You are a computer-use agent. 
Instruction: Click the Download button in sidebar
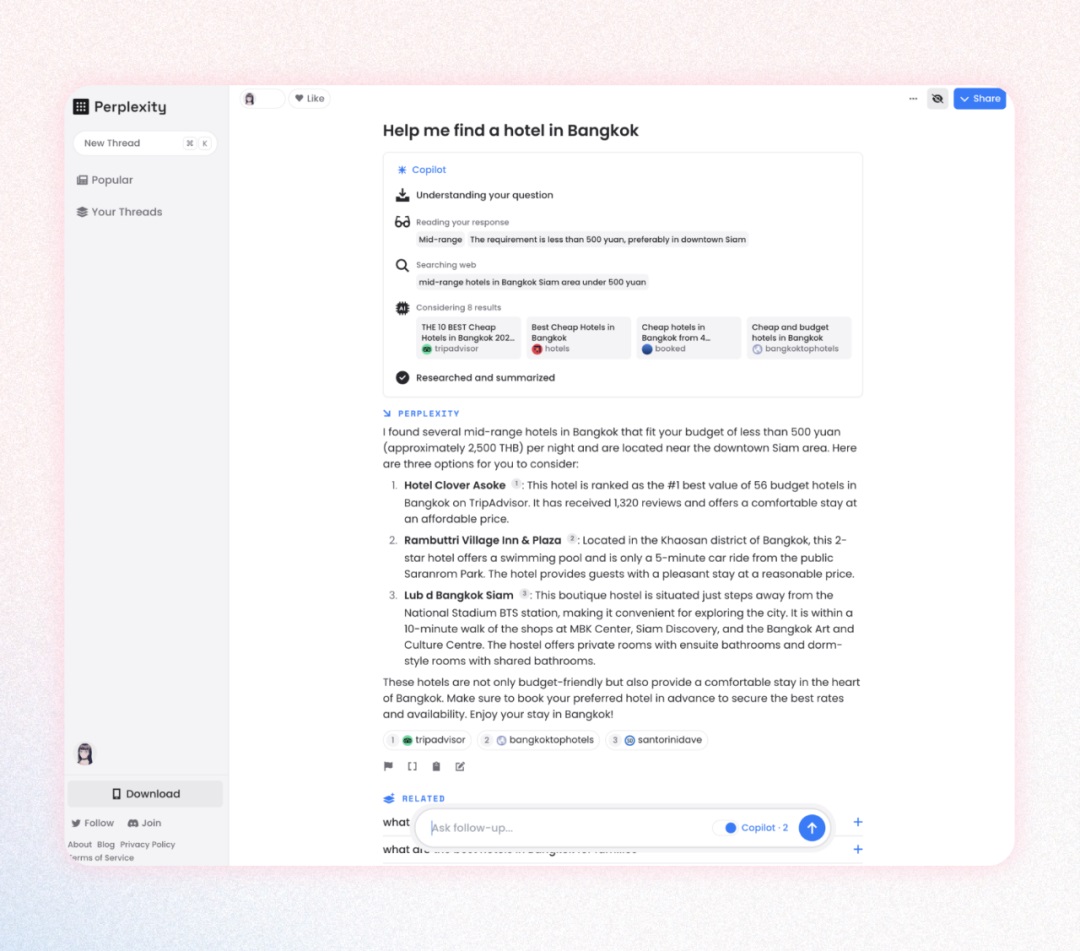click(145, 794)
